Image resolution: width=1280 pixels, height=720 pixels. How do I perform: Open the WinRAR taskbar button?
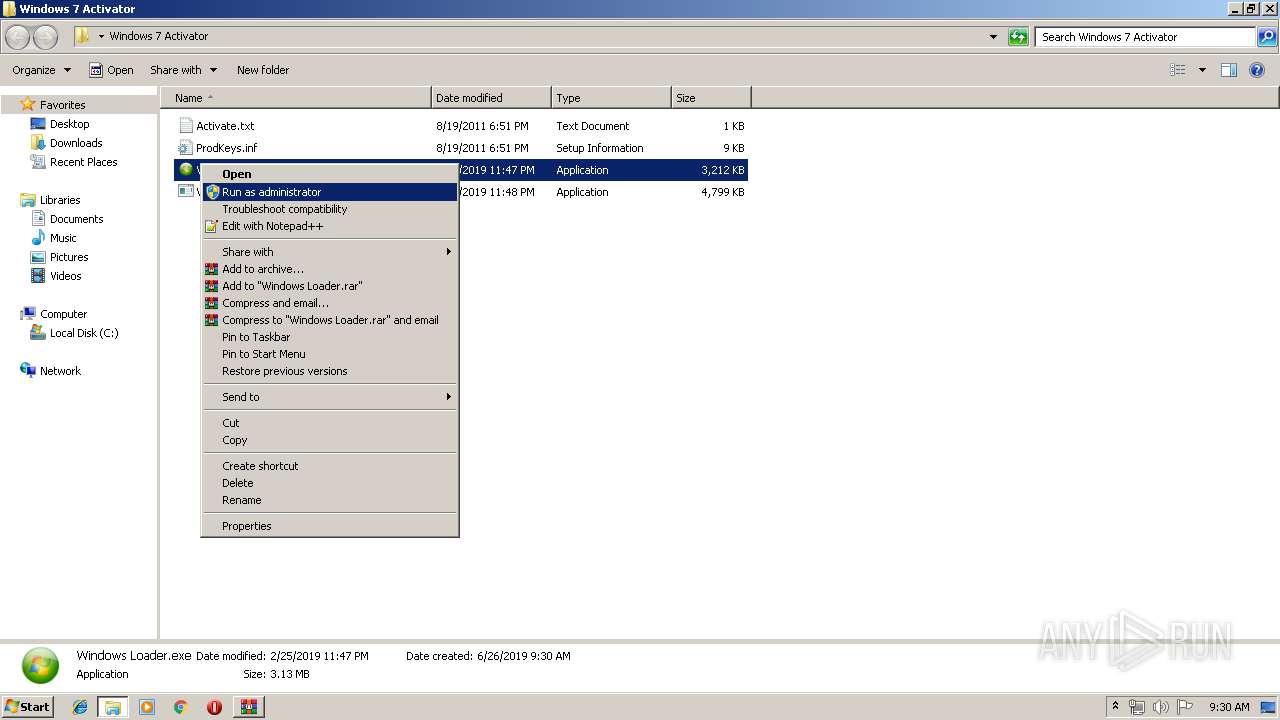coord(248,707)
